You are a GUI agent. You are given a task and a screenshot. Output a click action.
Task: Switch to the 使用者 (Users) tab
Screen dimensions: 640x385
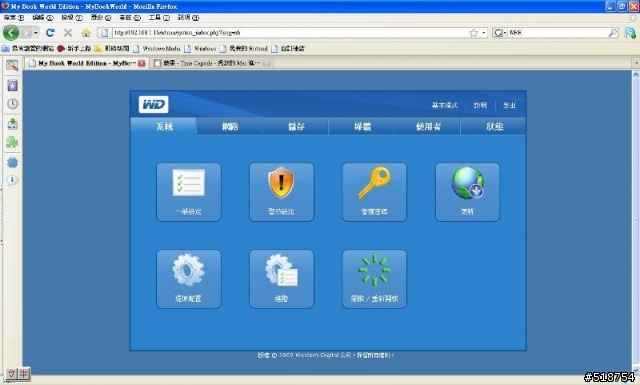428,126
